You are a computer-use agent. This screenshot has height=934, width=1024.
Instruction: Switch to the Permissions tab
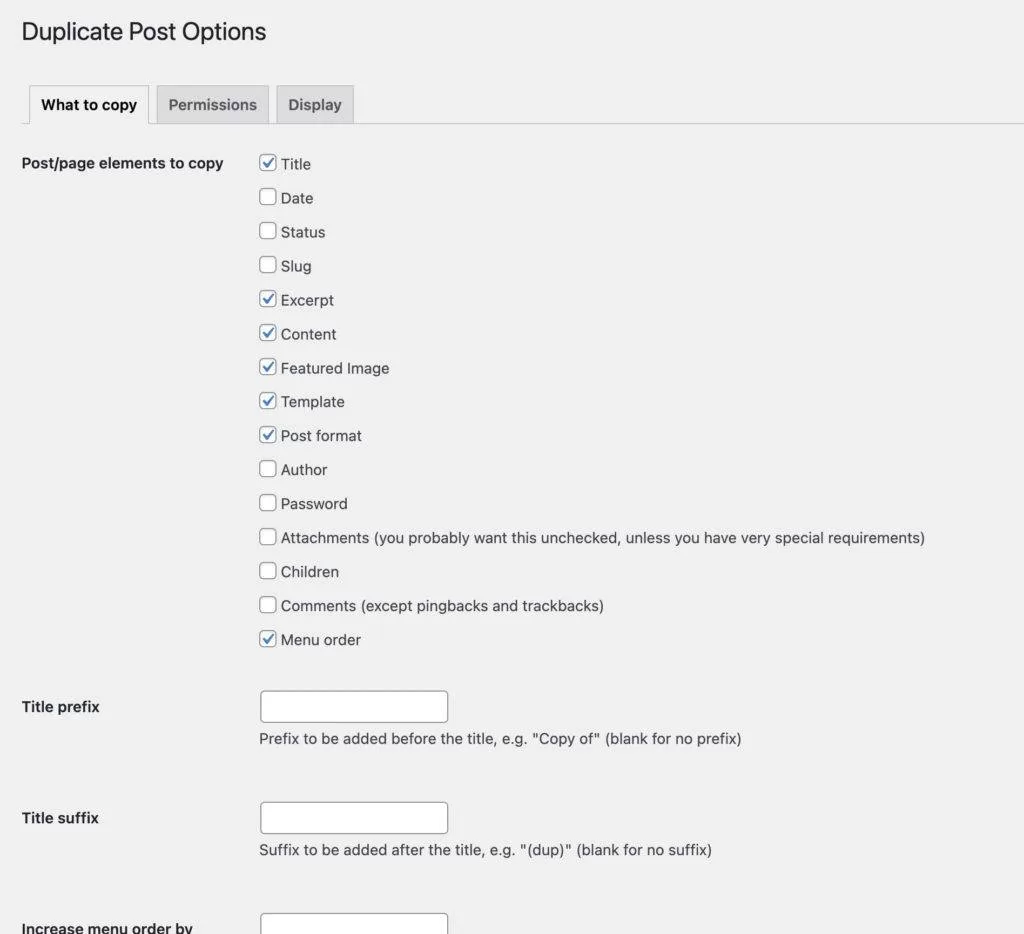(212, 105)
